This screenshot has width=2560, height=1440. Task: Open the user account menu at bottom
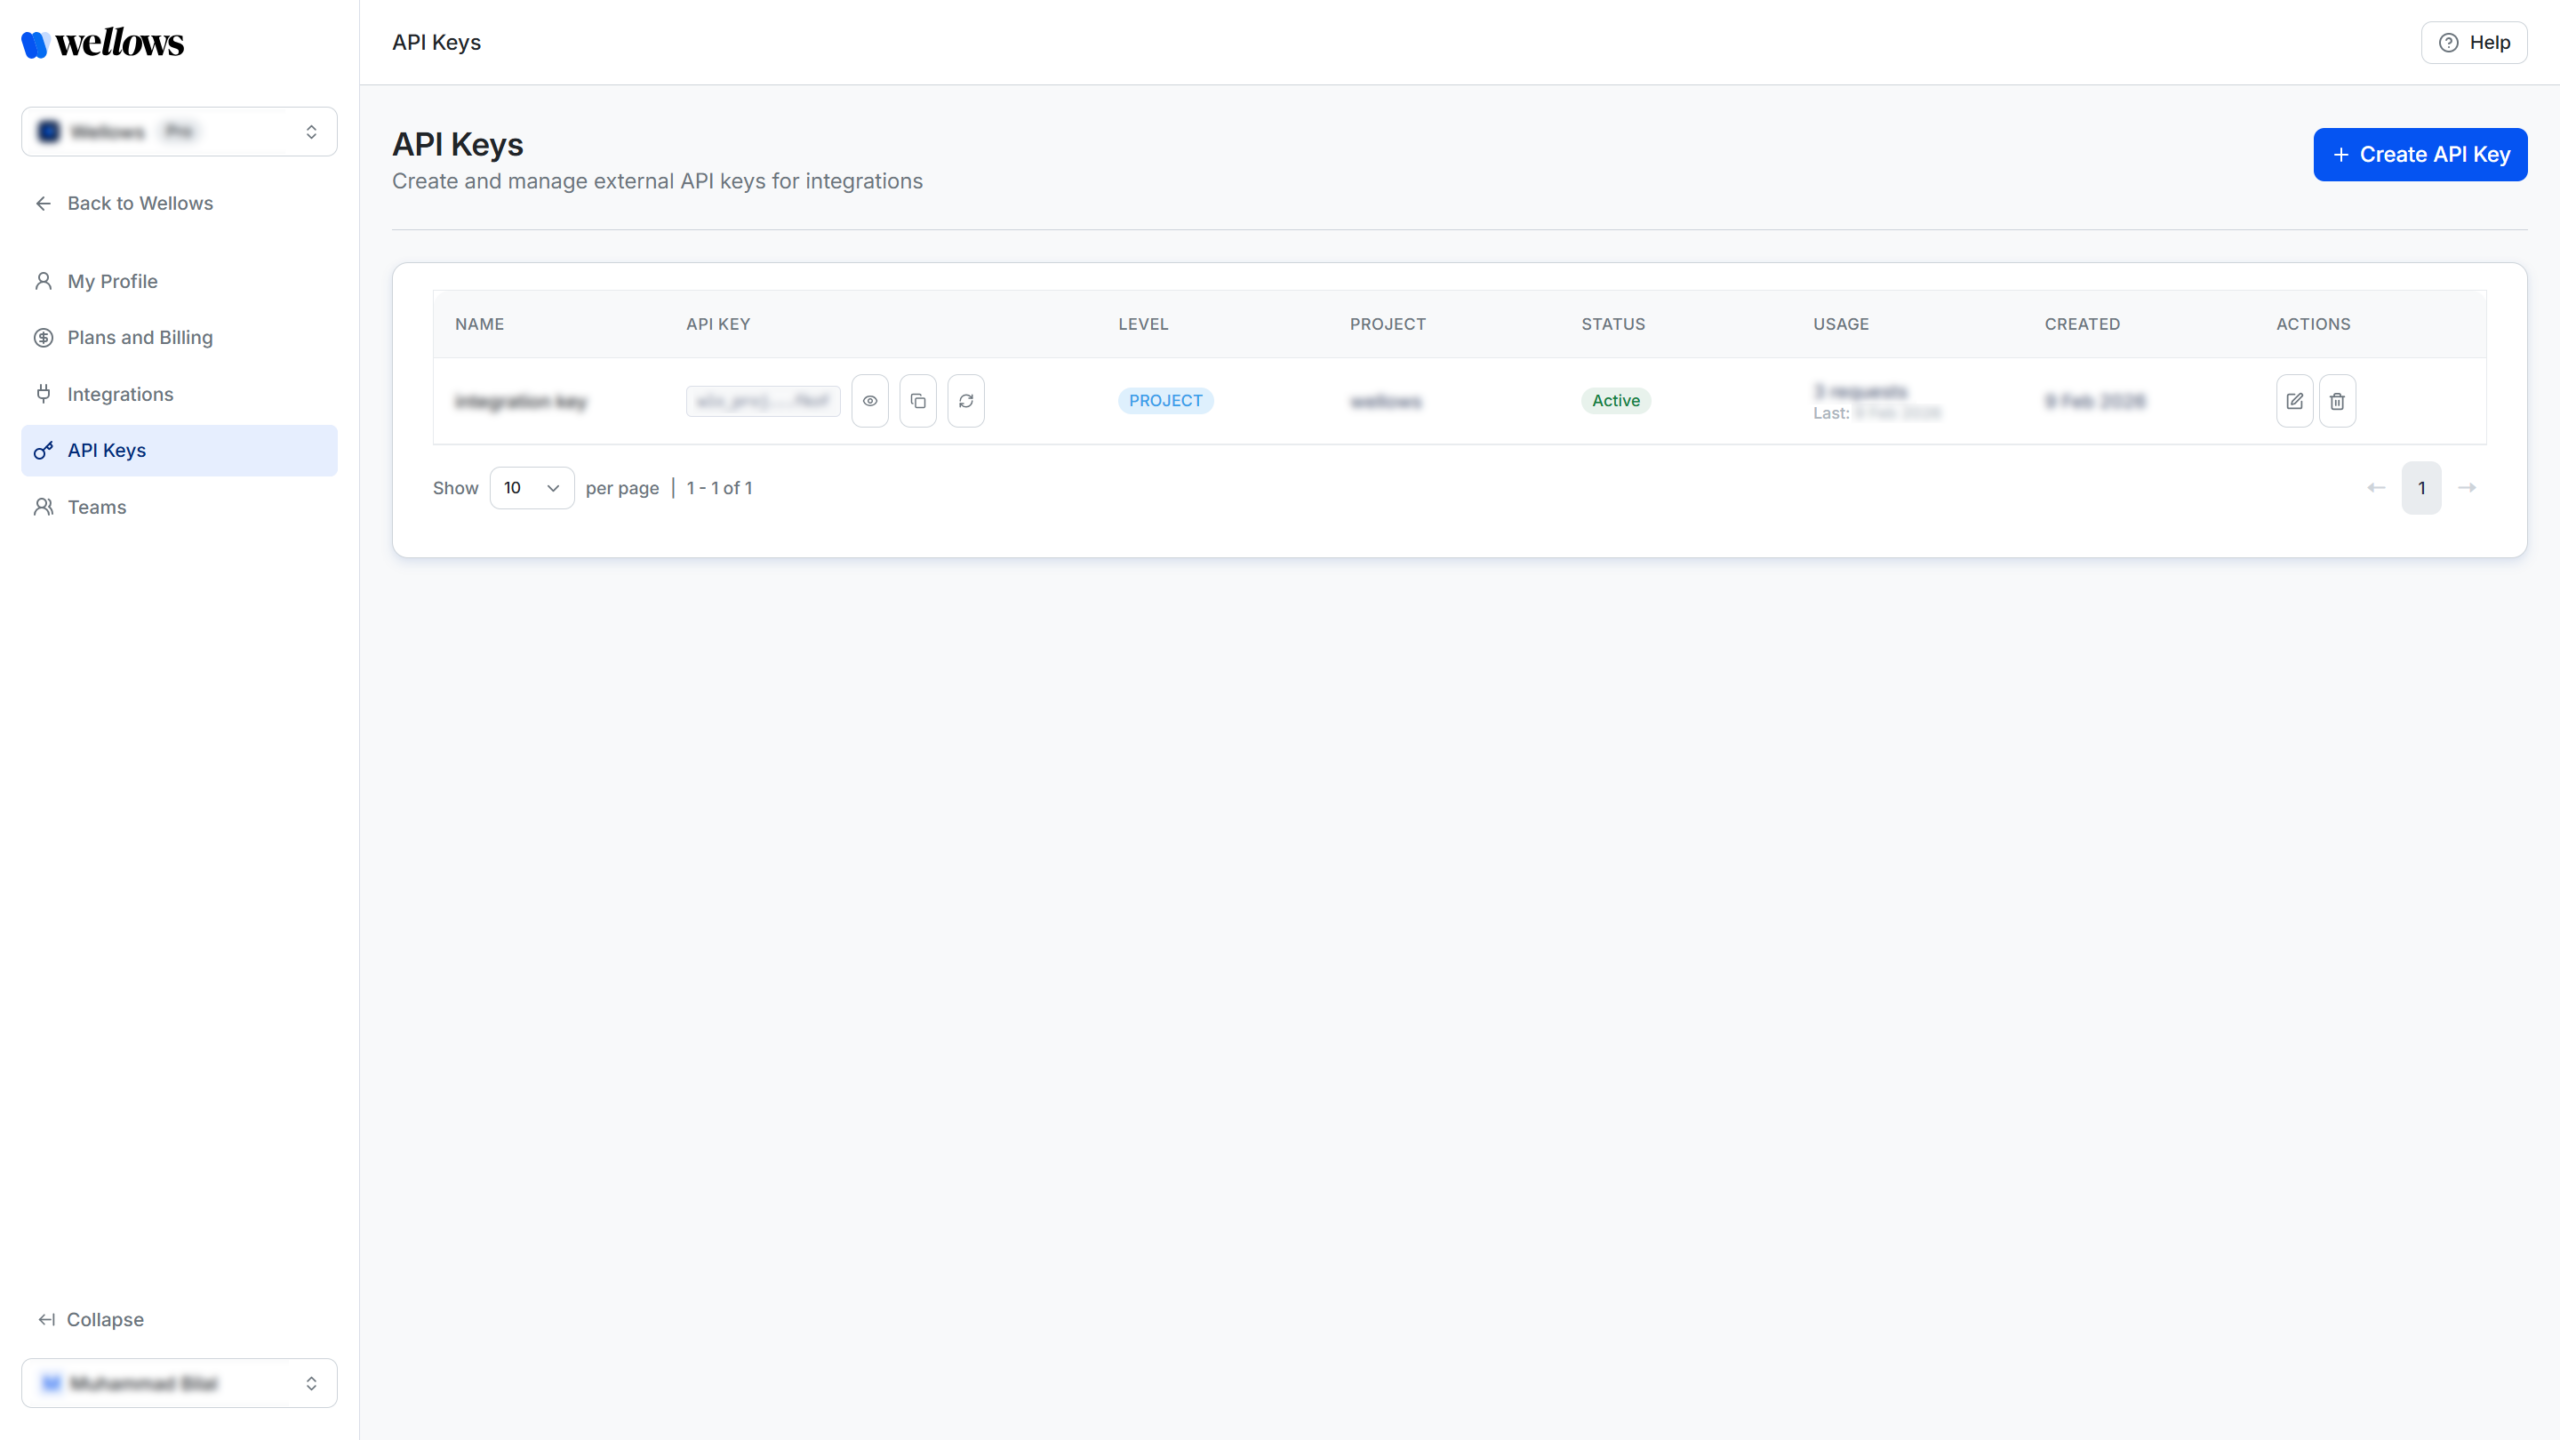point(178,1383)
